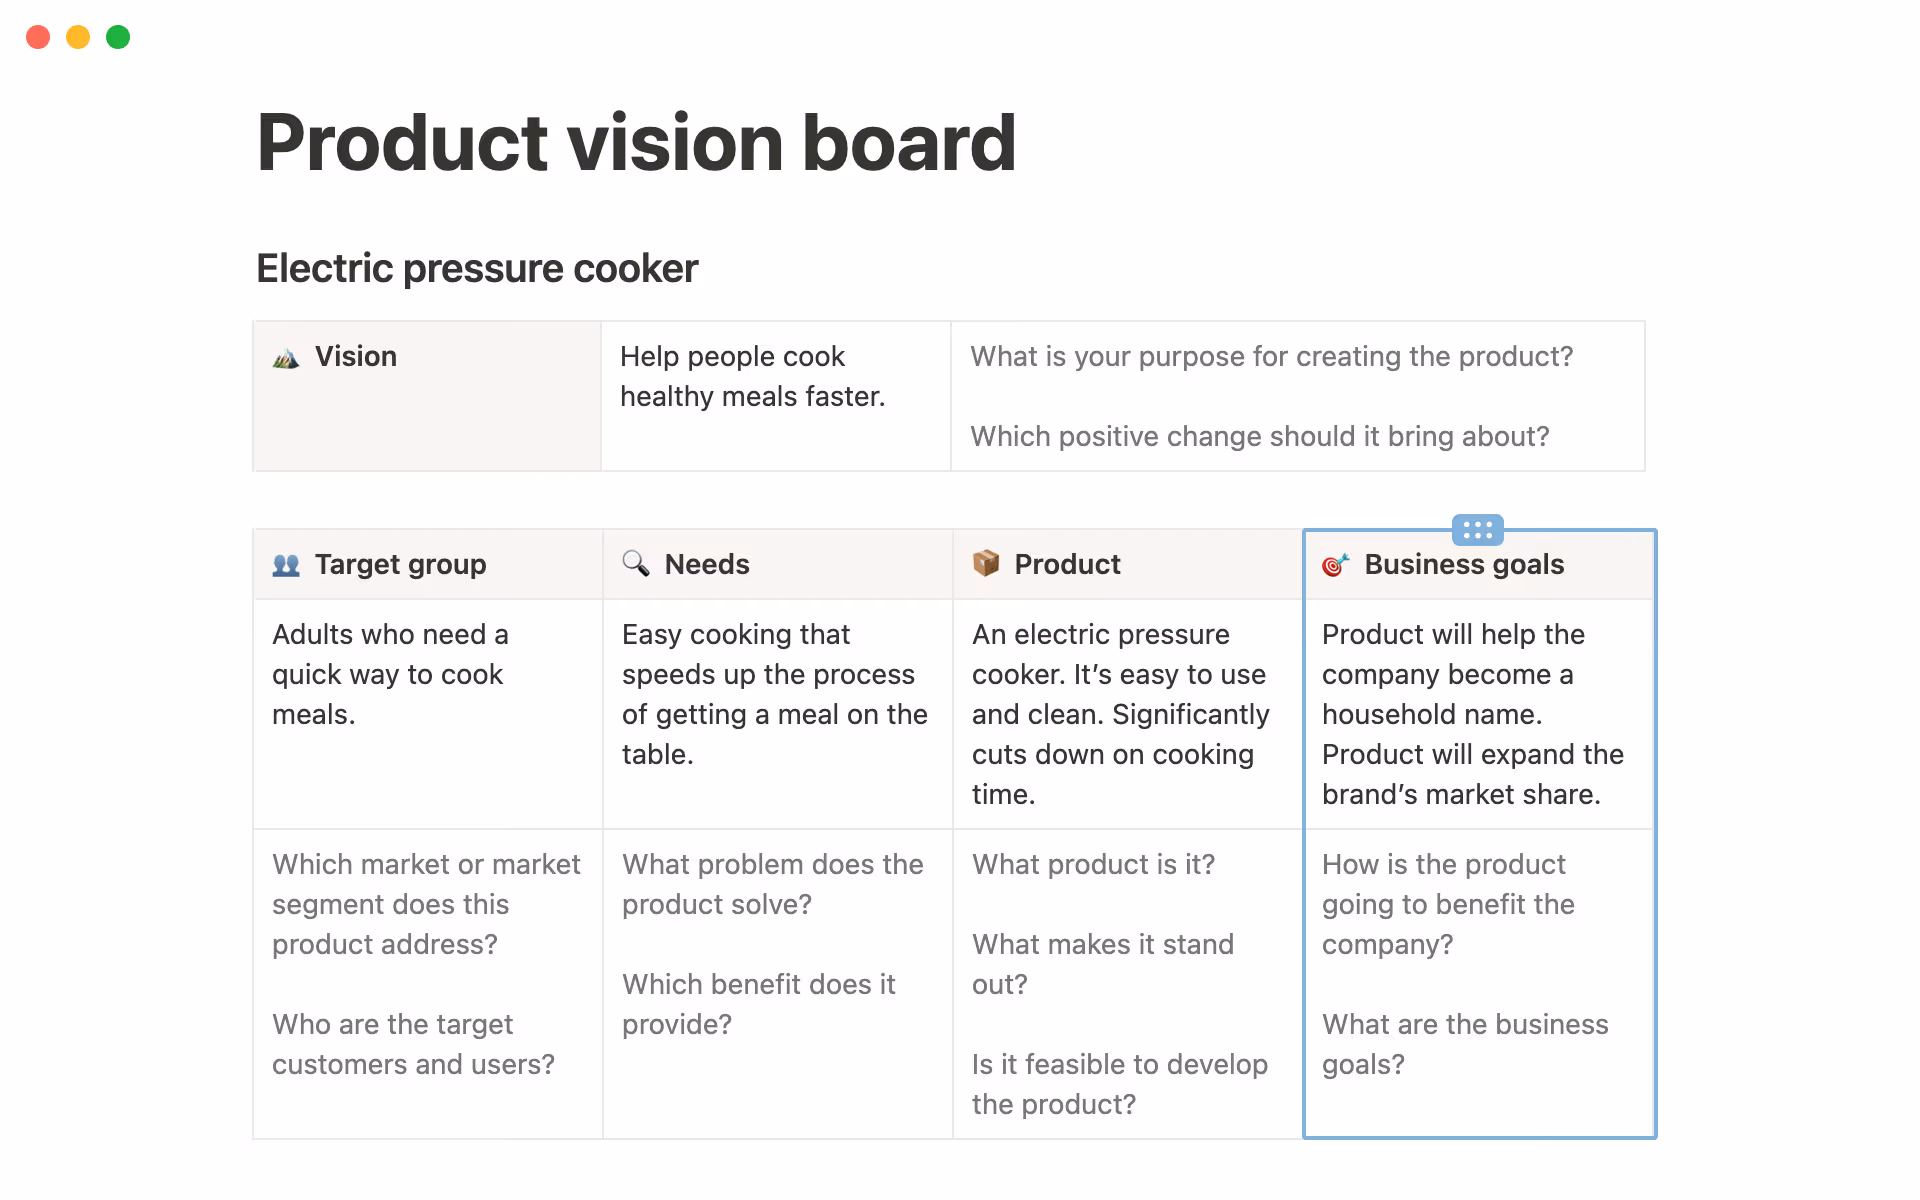This screenshot has width=1920, height=1200.
Task: Click the 'Easy cooking that speeds up' cell
Action: (774, 694)
